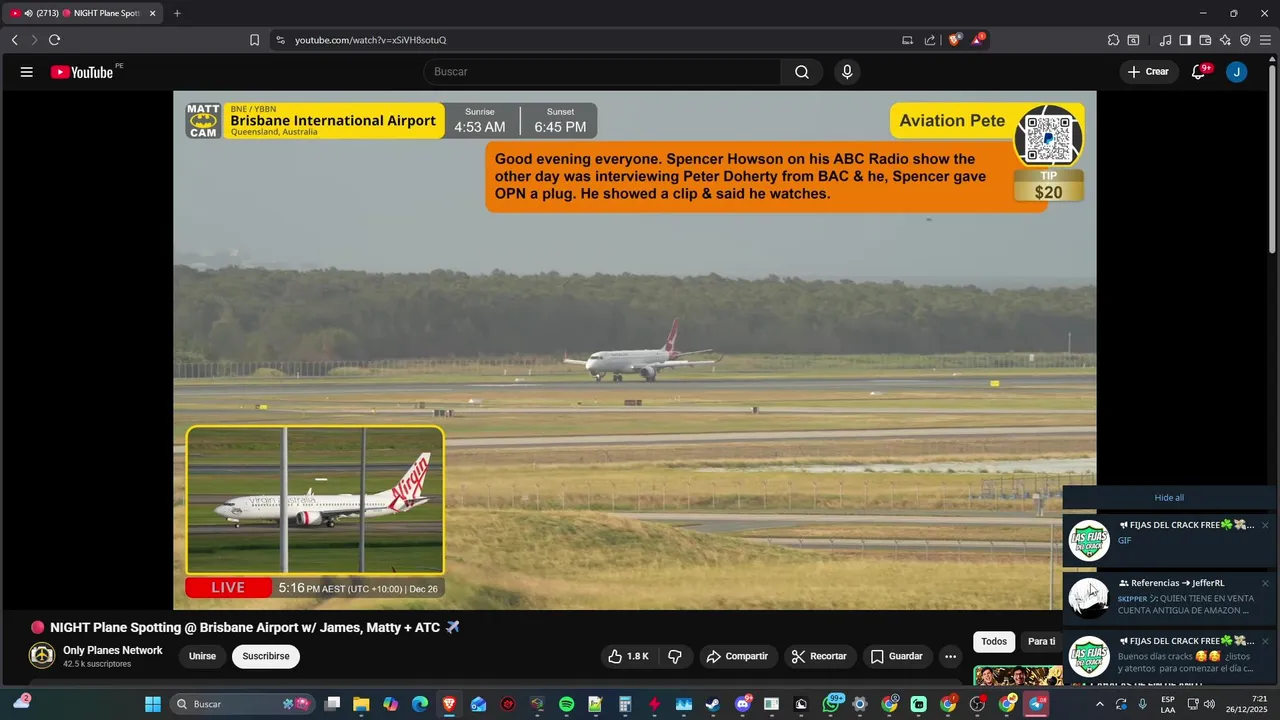Go back in browser history
The image size is (1280, 720).
pos(14,40)
